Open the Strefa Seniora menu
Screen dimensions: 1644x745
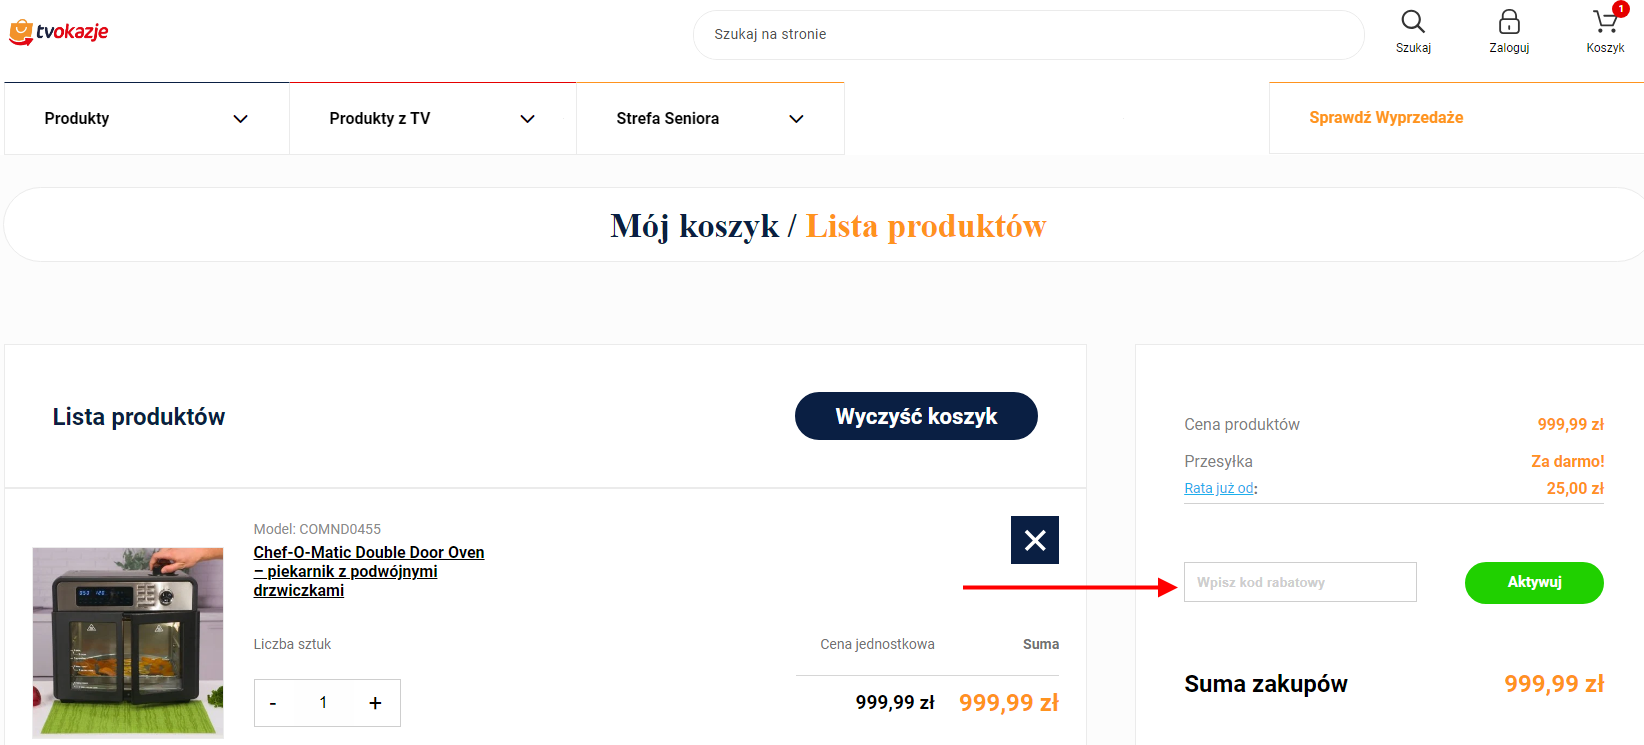(x=667, y=118)
